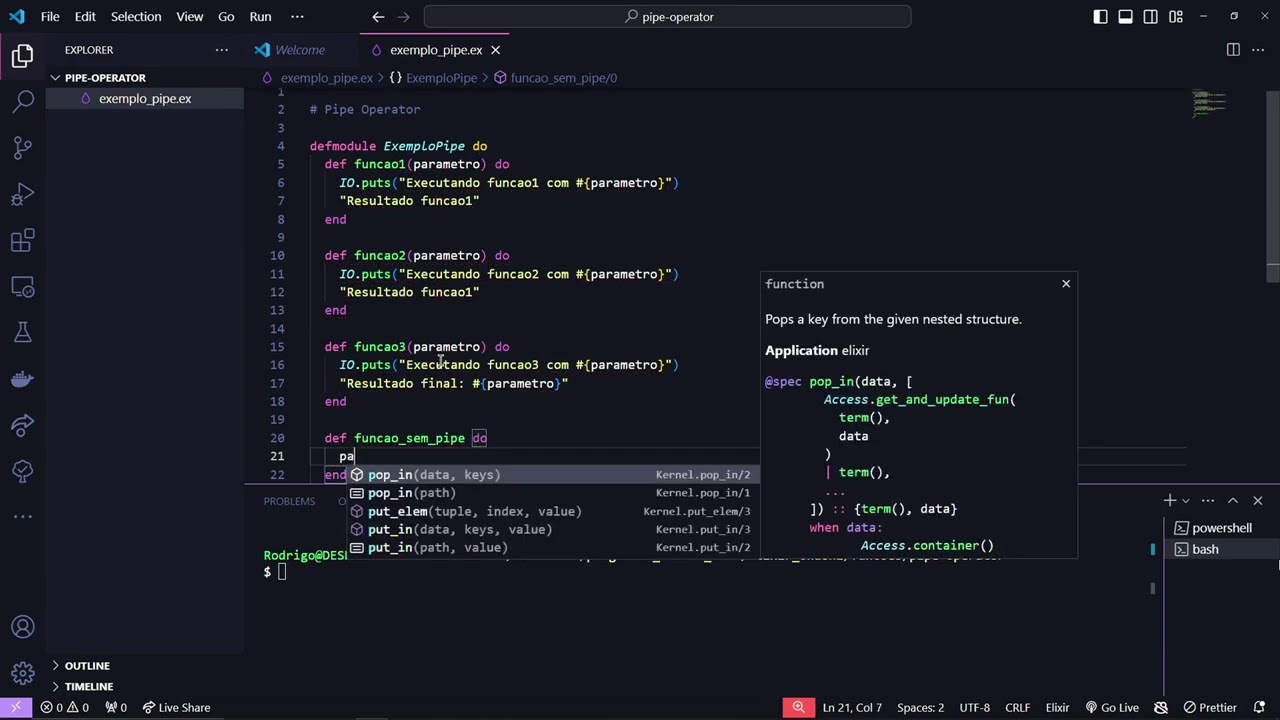The height and width of the screenshot is (720, 1280).
Task: Open the Manage gear menu
Action: tap(23, 673)
